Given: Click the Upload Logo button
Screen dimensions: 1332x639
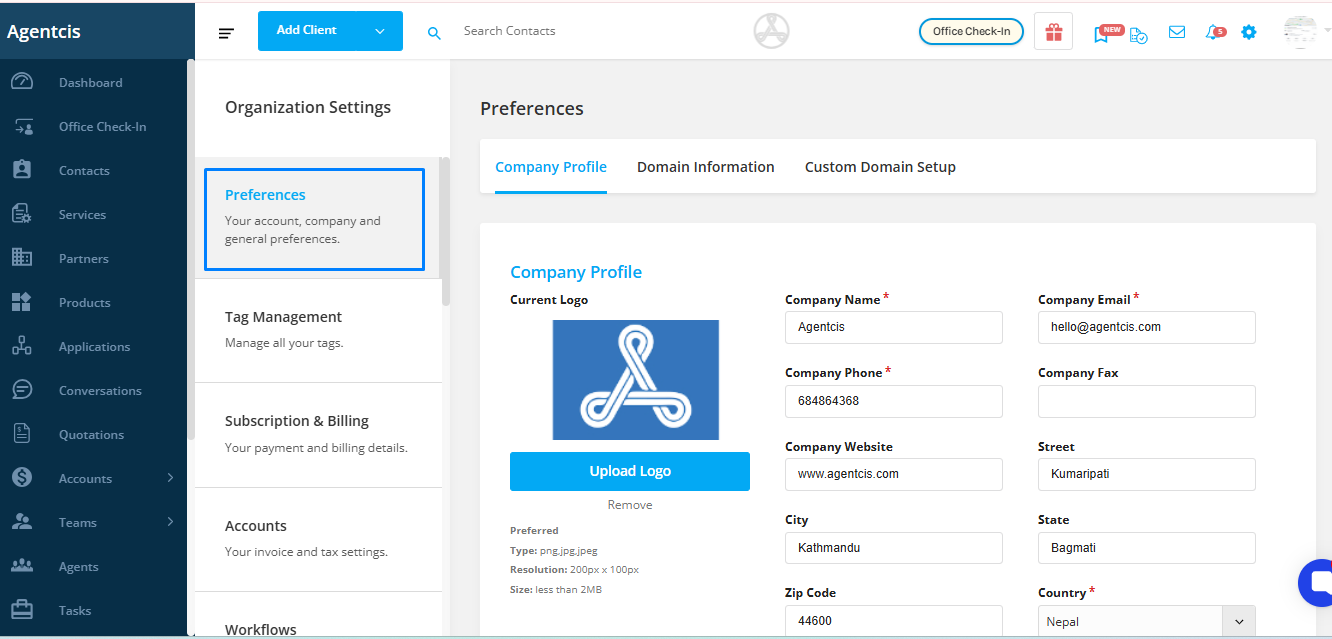Looking at the screenshot, I should (630, 471).
